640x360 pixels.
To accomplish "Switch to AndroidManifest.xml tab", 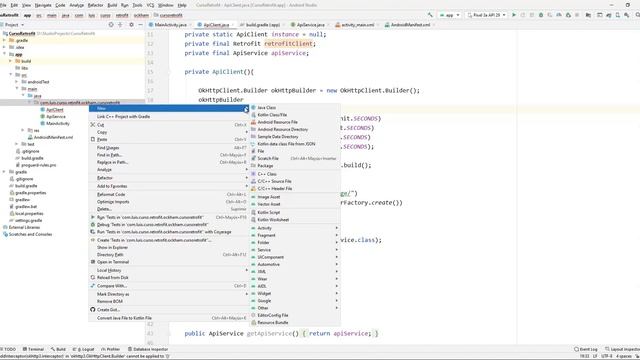I will 410,25.
